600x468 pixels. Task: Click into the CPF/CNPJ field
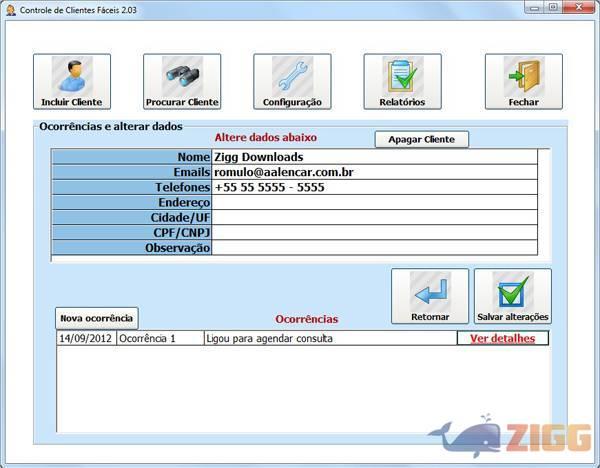373,232
